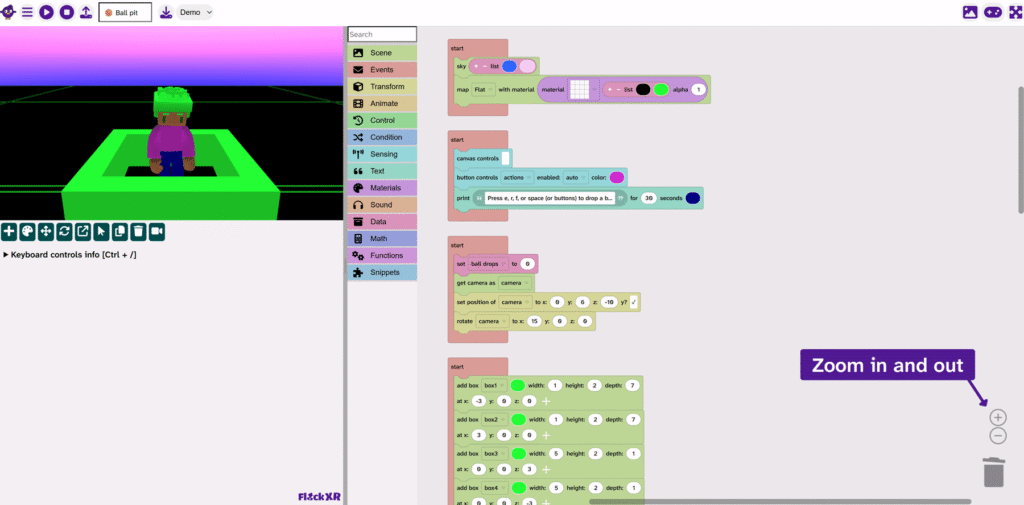Click the video camera tool
The width and height of the screenshot is (1024, 505).
pyautogui.click(x=157, y=231)
